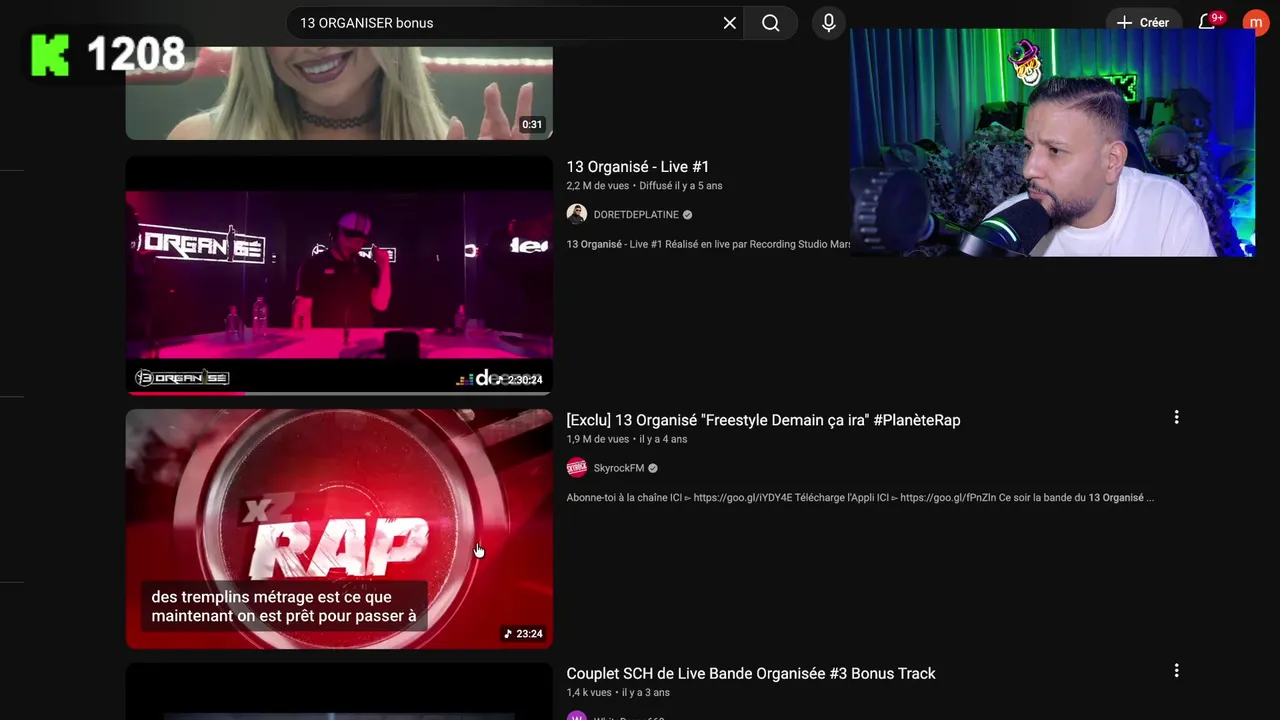Play the 13 Organisé Live #1 thumbnail
The height and width of the screenshot is (720, 1280).
point(339,275)
